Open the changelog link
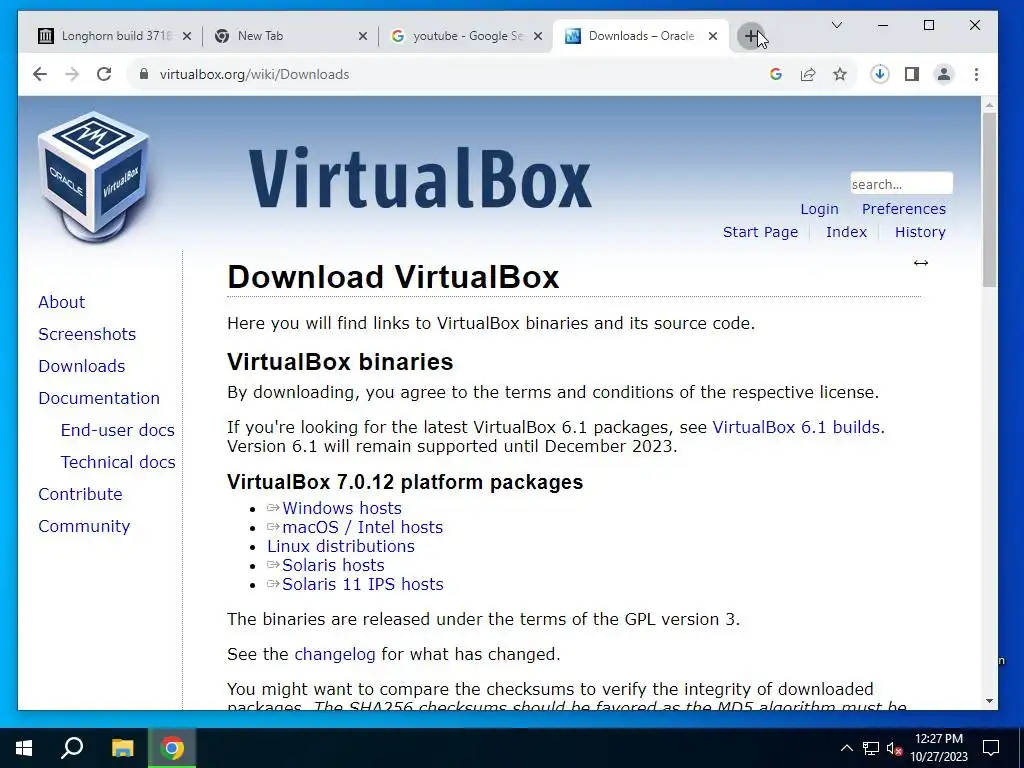Viewport: 1024px width, 768px height. tap(334, 654)
